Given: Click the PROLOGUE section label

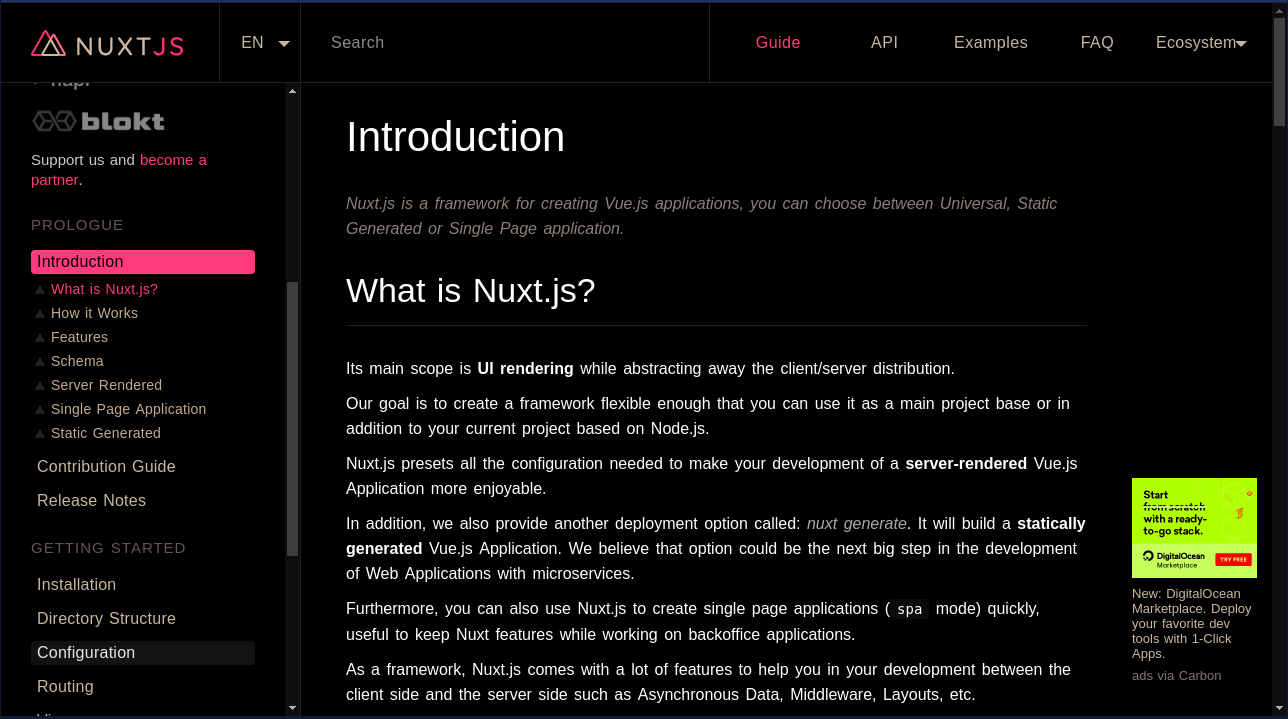Looking at the screenshot, I should 77,225.
